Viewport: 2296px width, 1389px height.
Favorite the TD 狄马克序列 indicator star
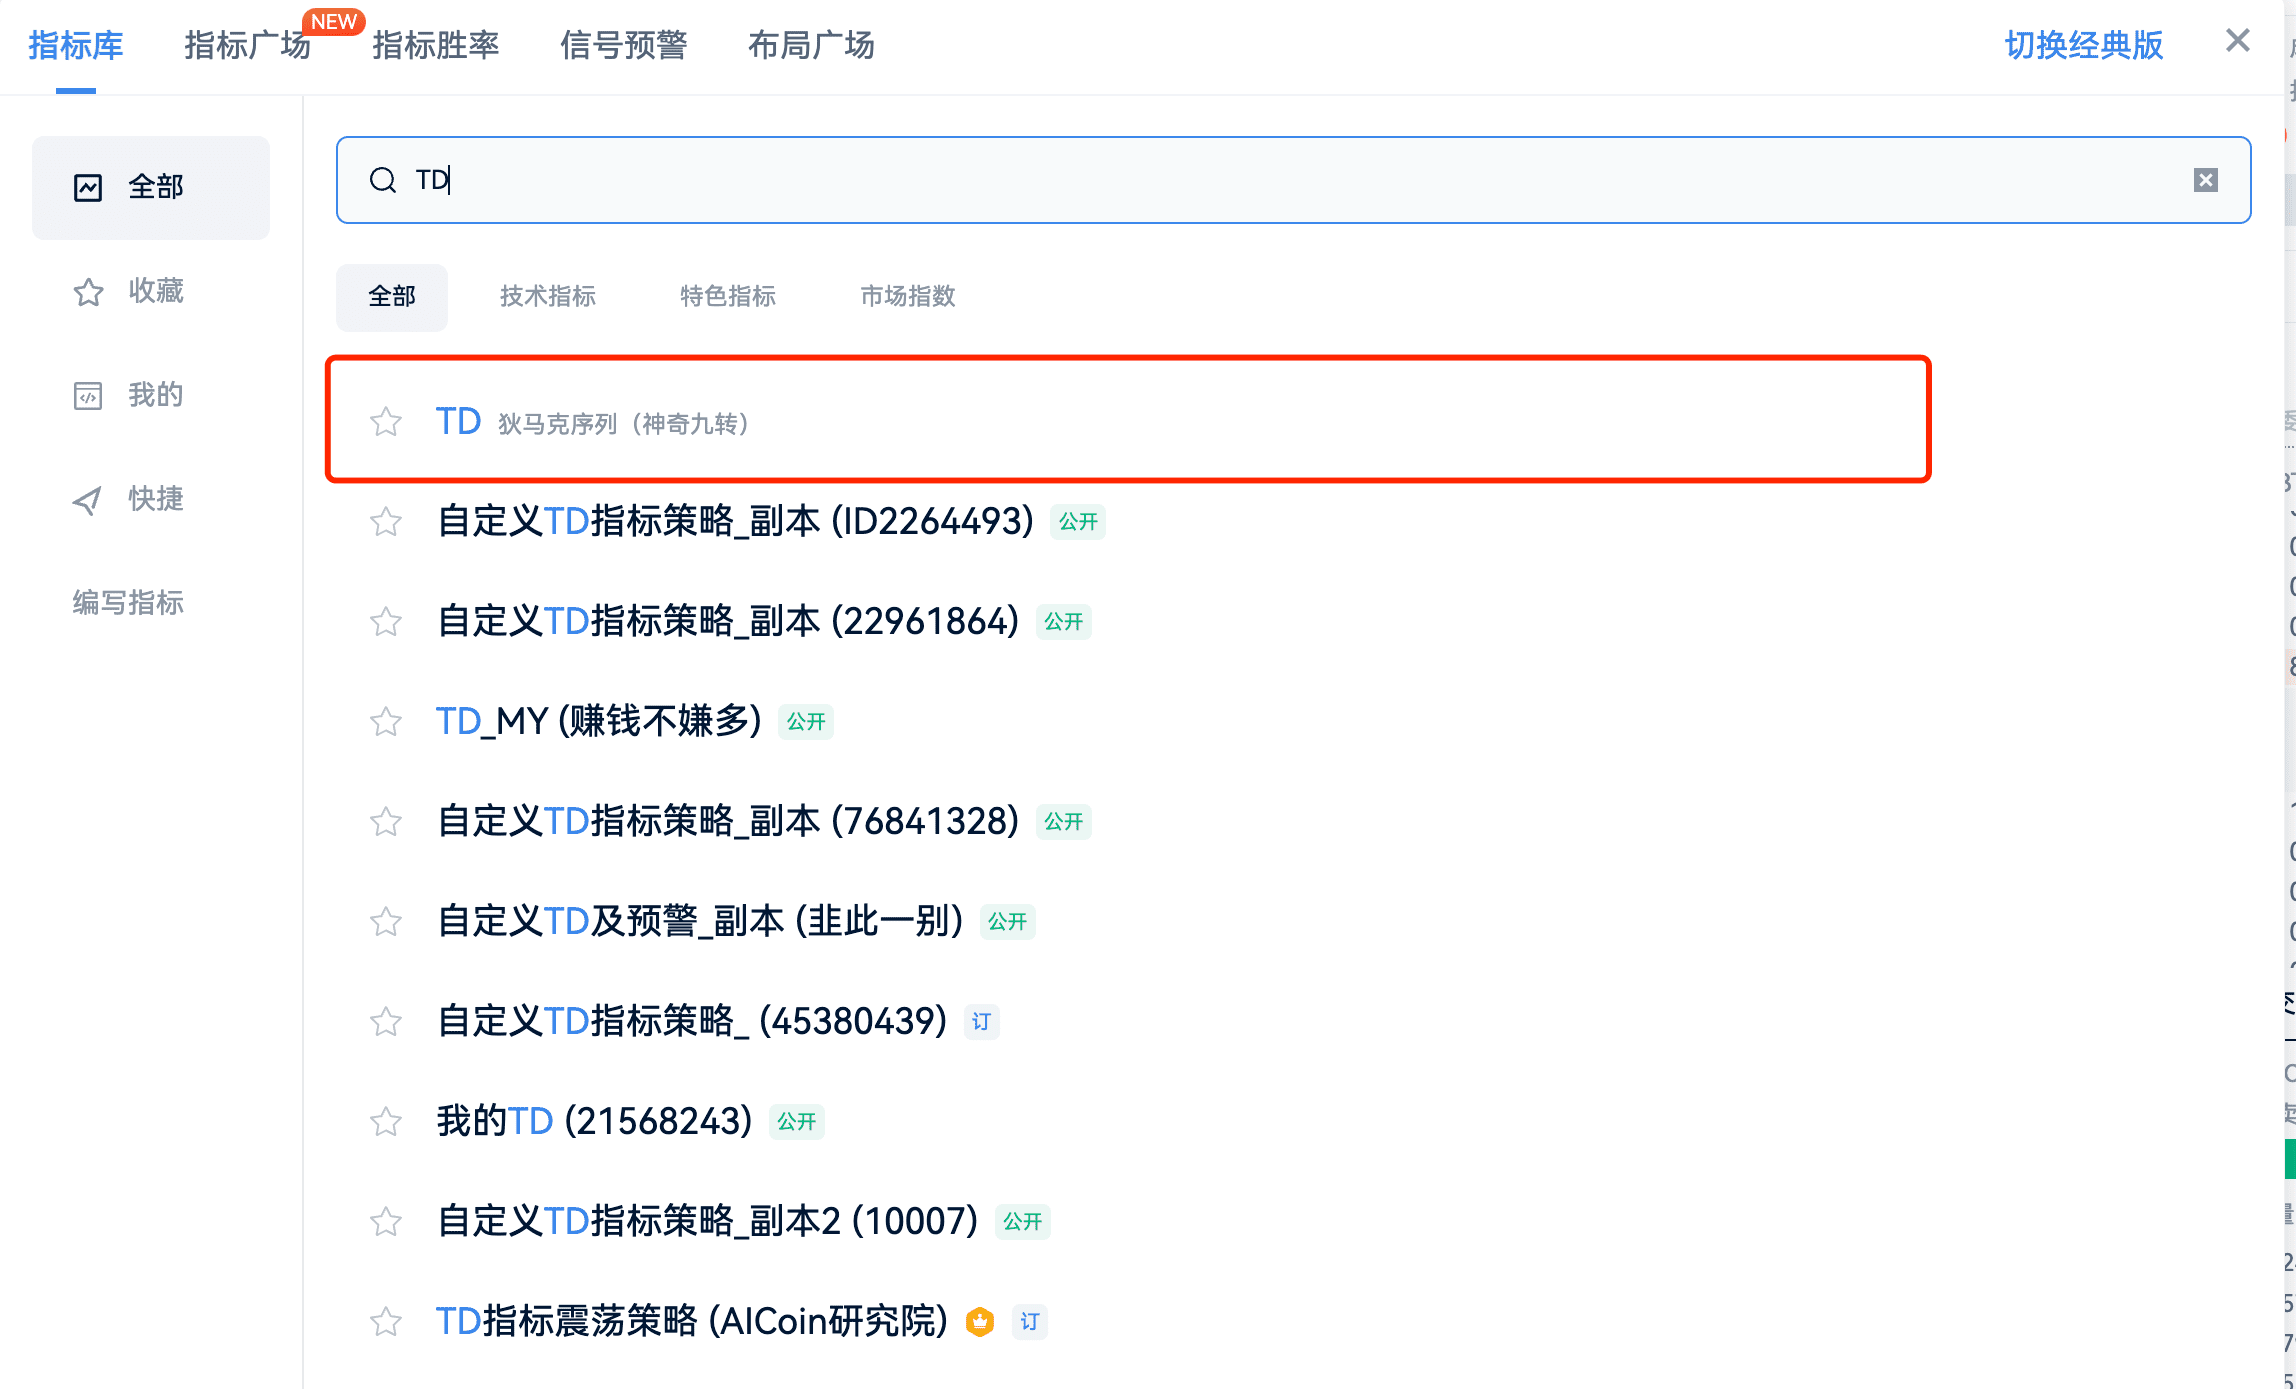(386, 422)
